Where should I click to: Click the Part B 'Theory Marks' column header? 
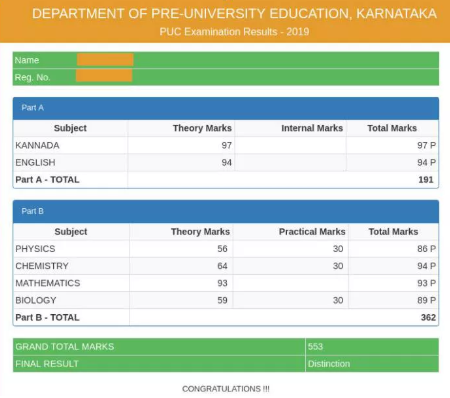(200, 232)
